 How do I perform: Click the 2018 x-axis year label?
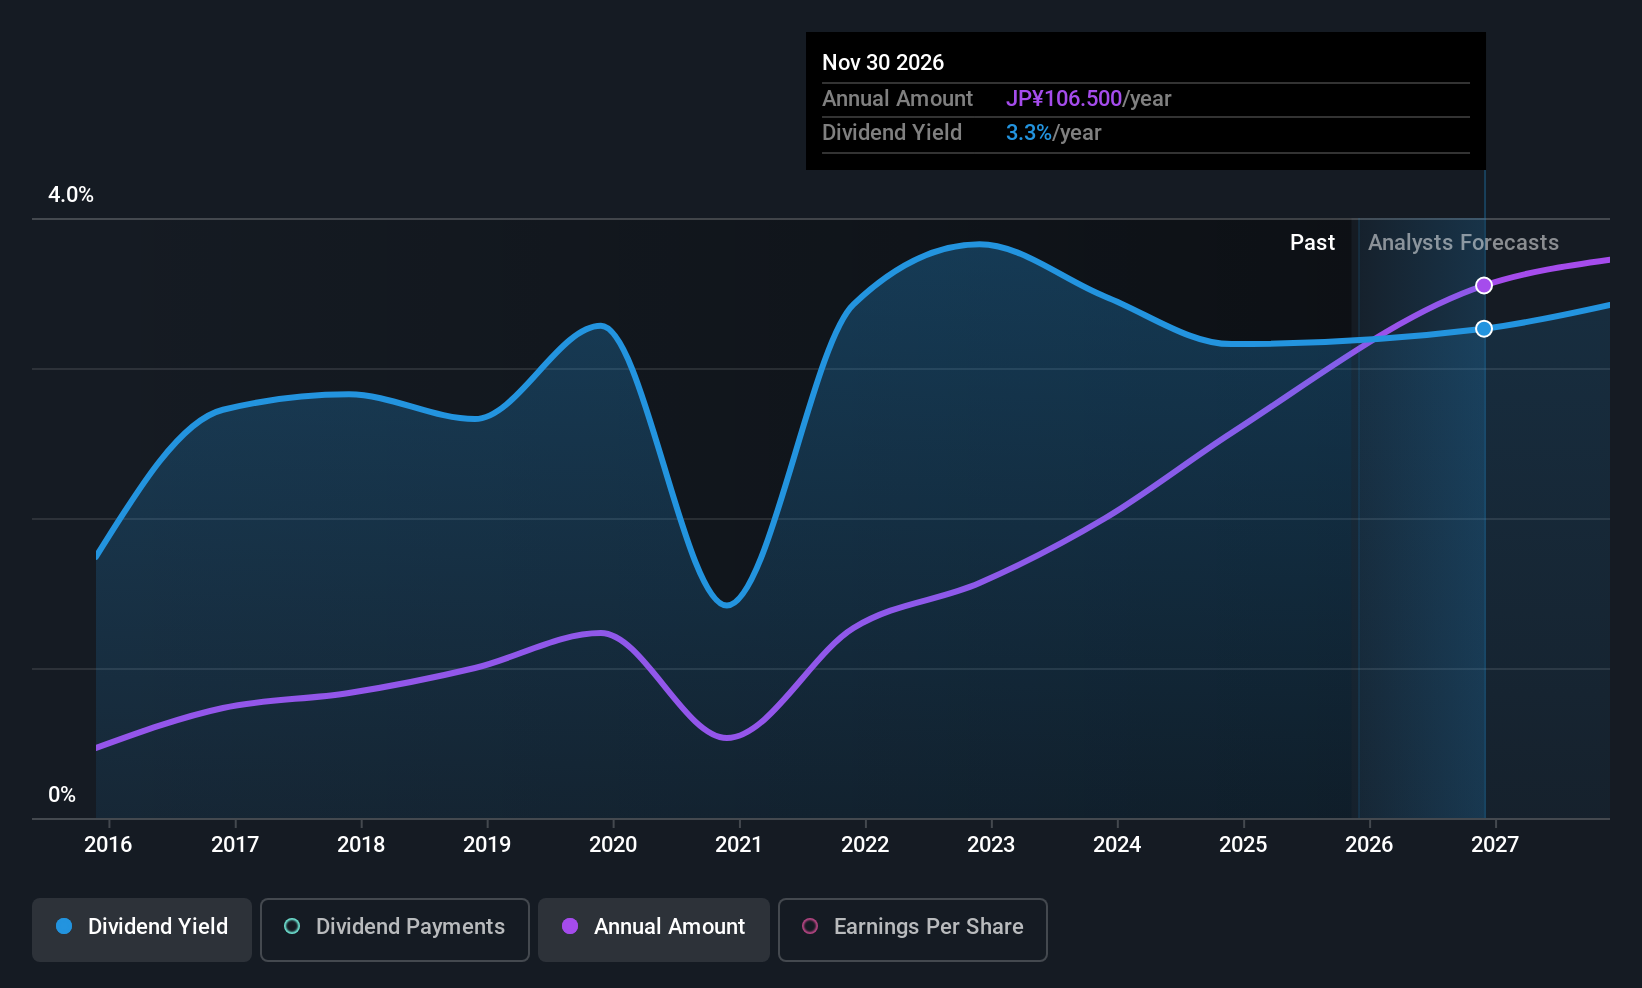coord(361,845)
